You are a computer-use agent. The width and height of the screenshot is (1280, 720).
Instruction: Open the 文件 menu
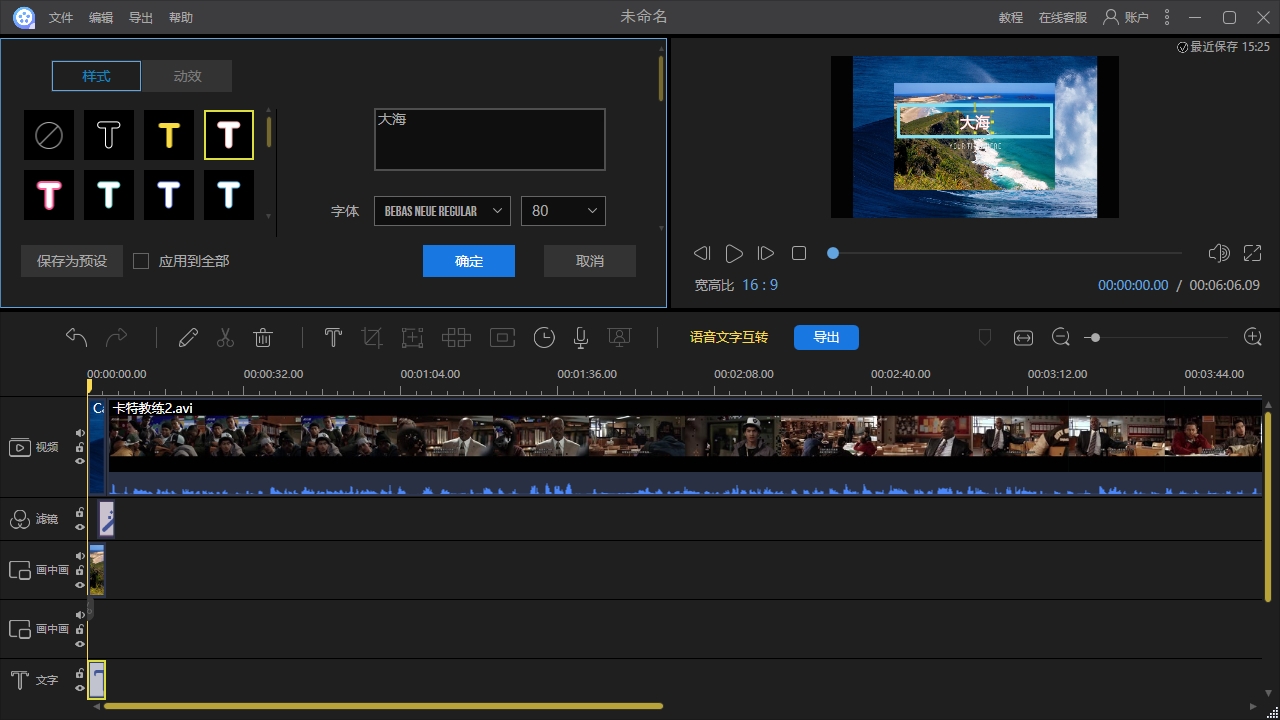pyautogui.click(x=61, y=18)
